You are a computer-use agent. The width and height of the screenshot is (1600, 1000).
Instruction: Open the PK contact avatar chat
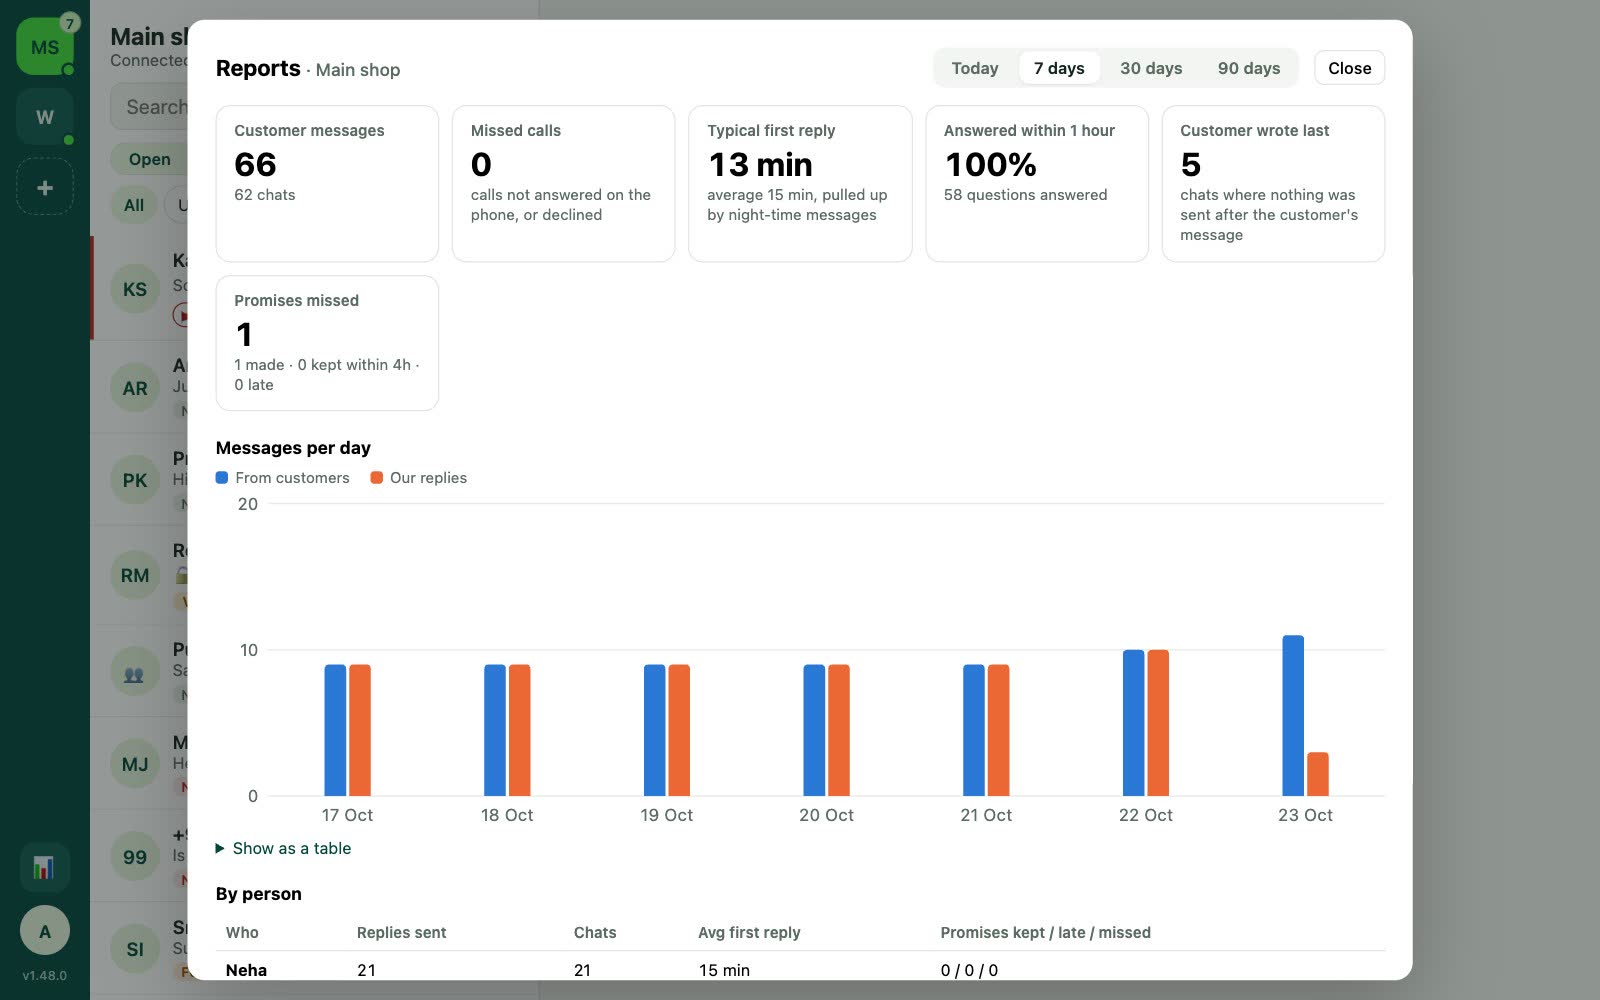[135, 480]
